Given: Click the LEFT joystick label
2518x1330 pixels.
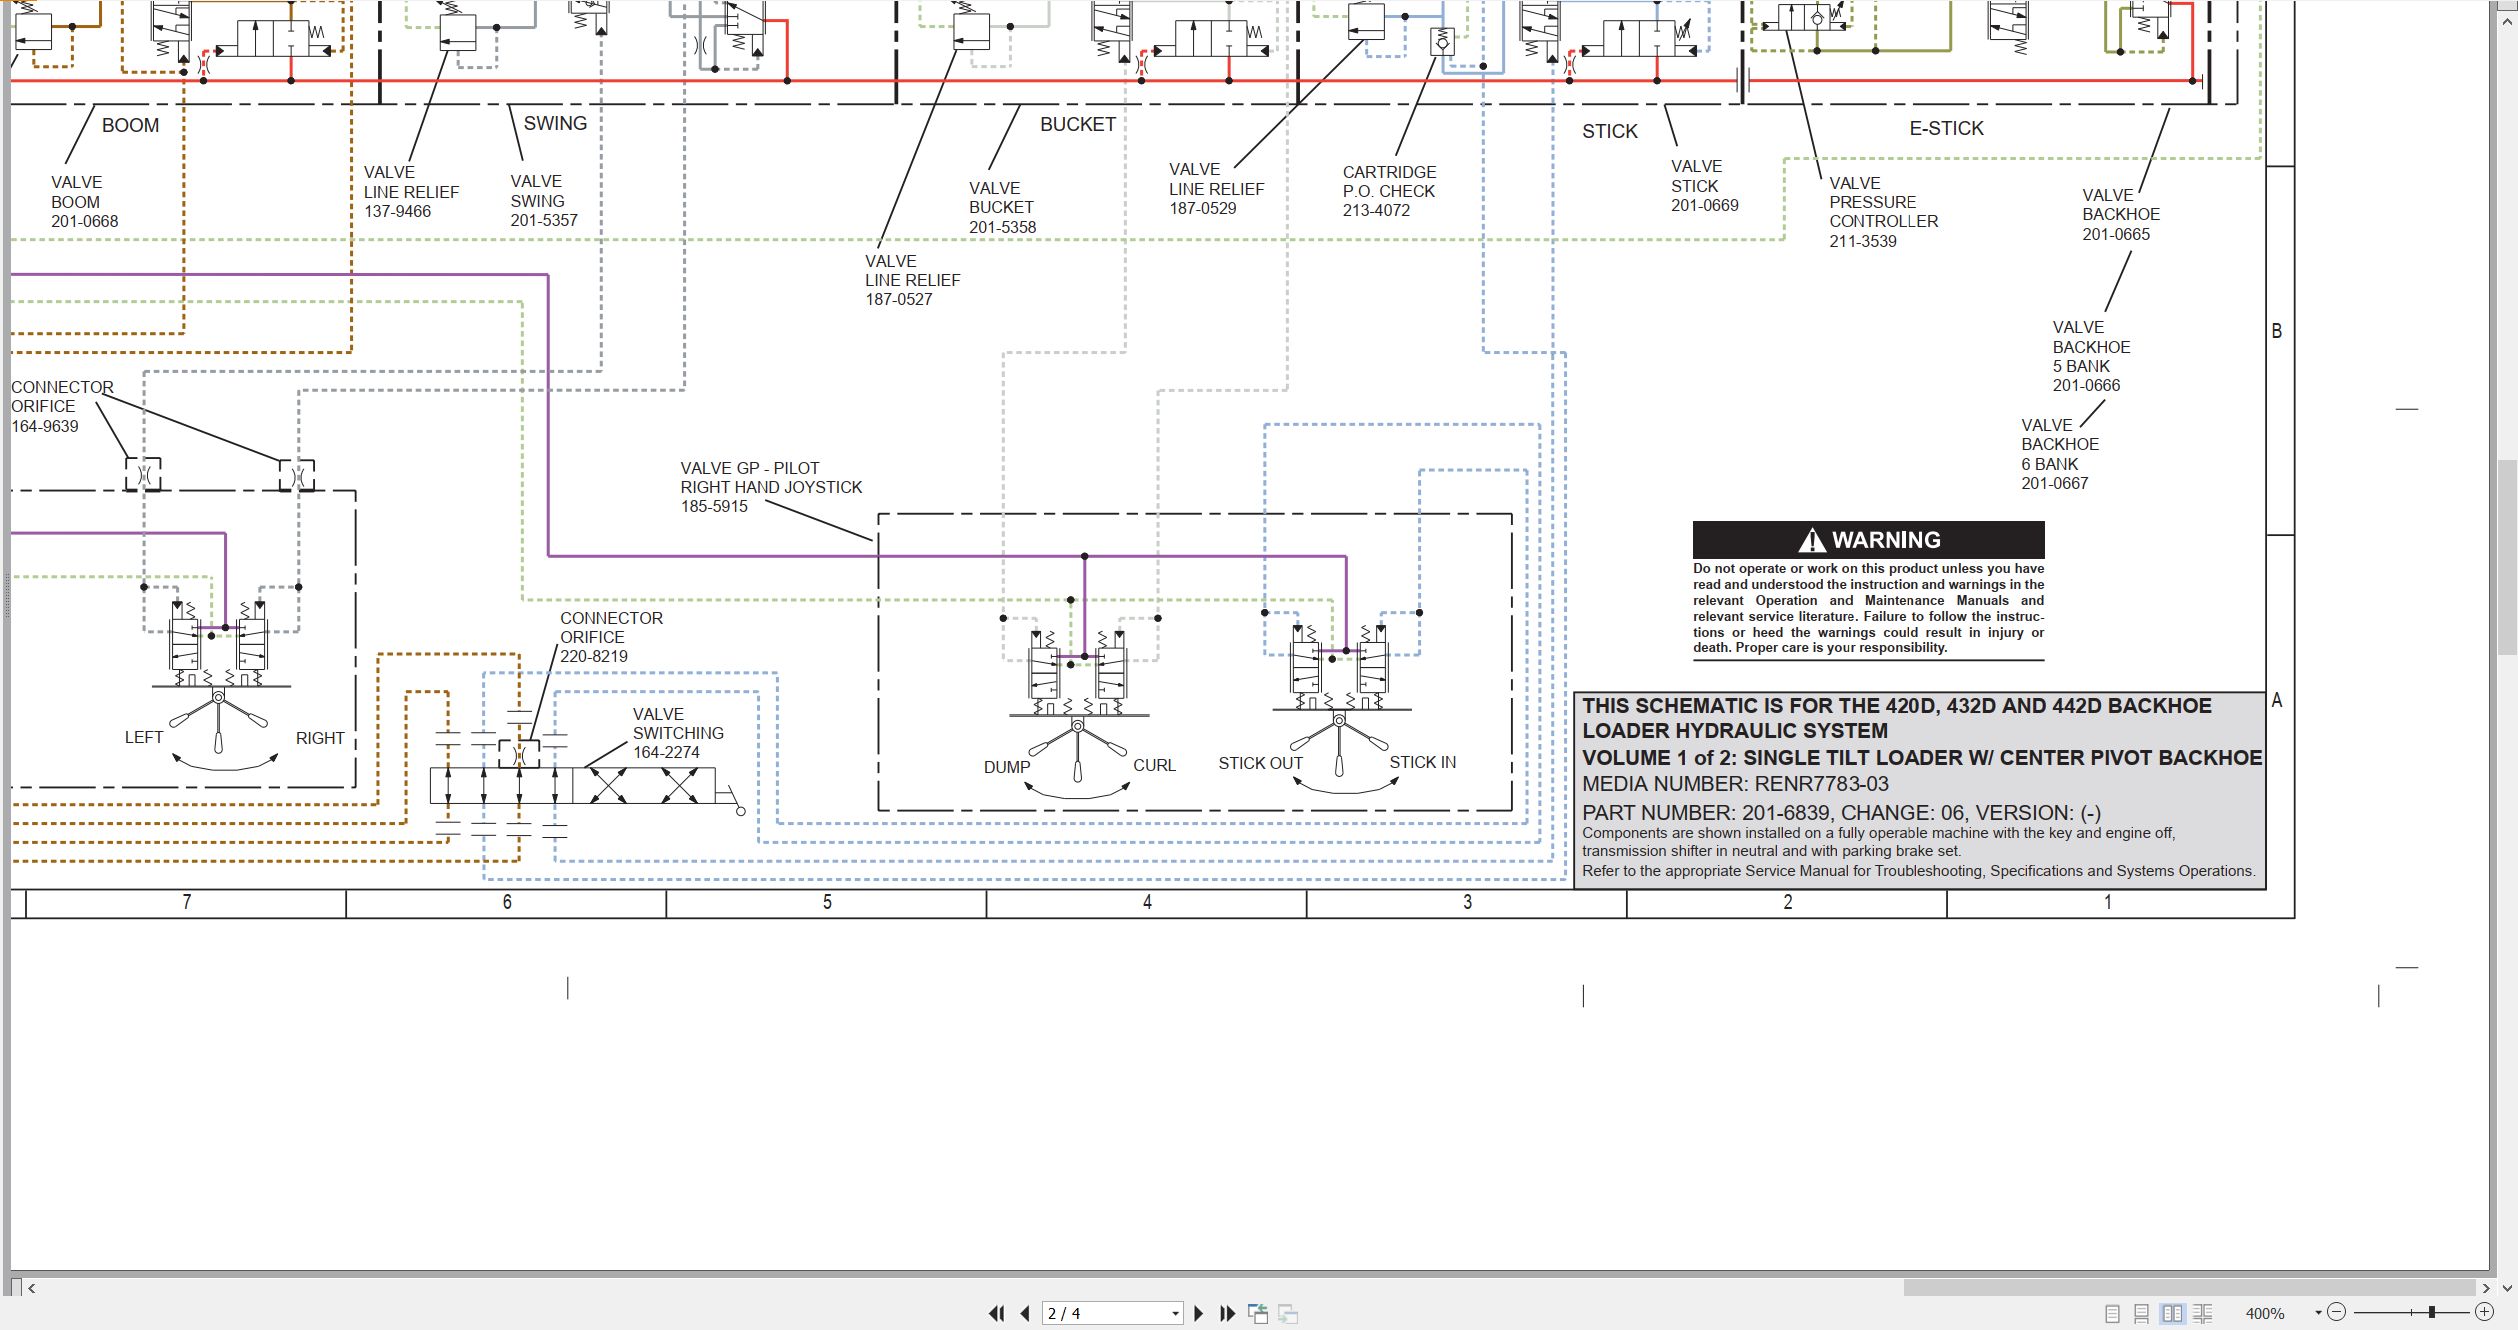Looking at the screenshot, I should [144, 737].
